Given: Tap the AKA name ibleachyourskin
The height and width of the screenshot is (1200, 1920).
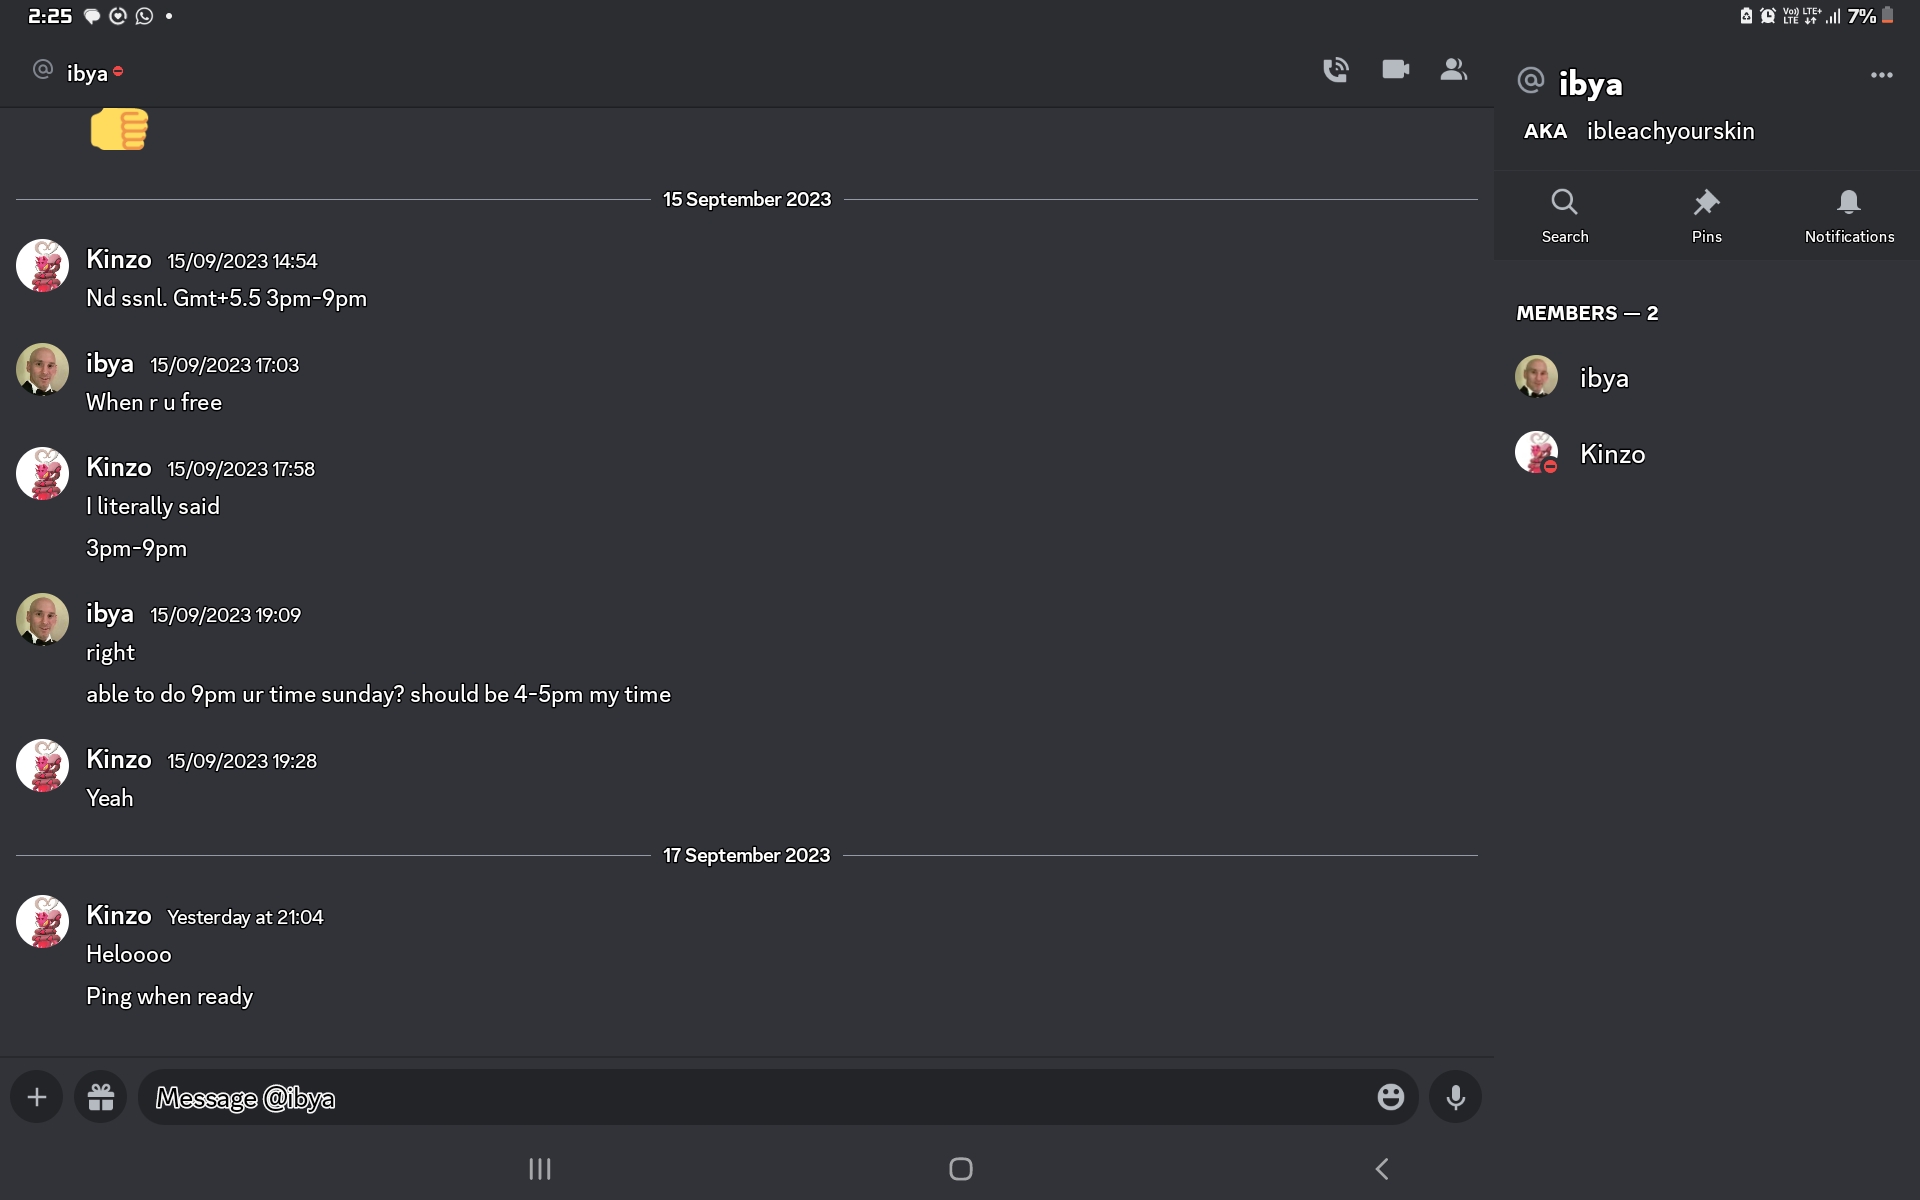Looking at the screenshot, I should 1670,130.
